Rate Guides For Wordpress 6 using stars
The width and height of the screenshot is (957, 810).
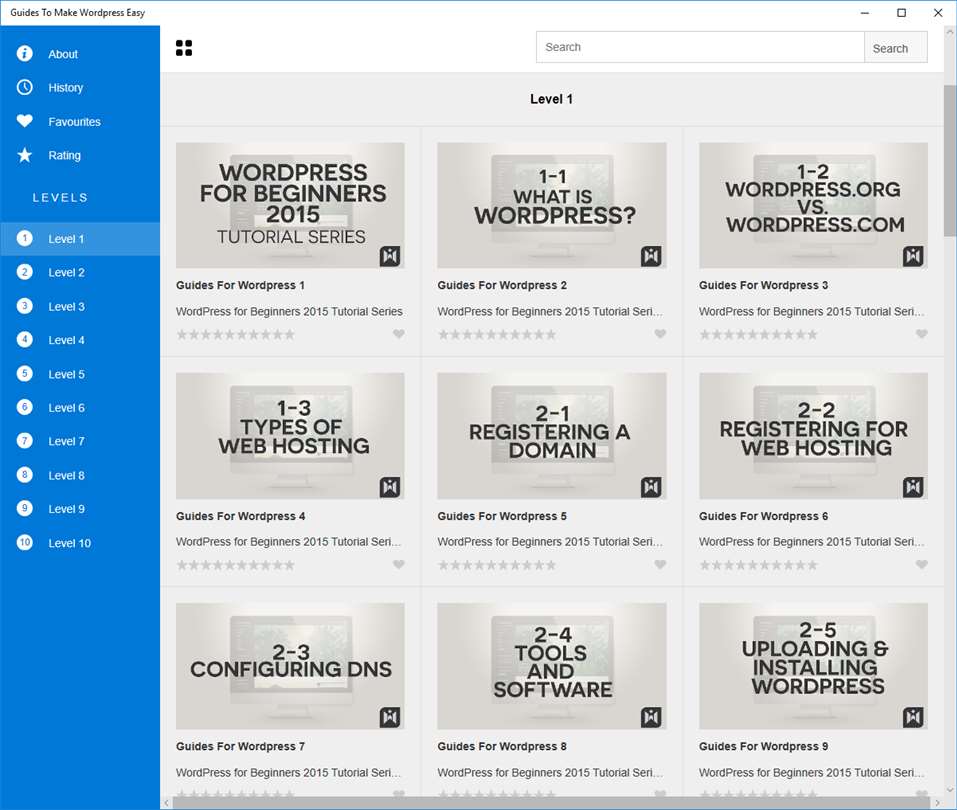759,565
